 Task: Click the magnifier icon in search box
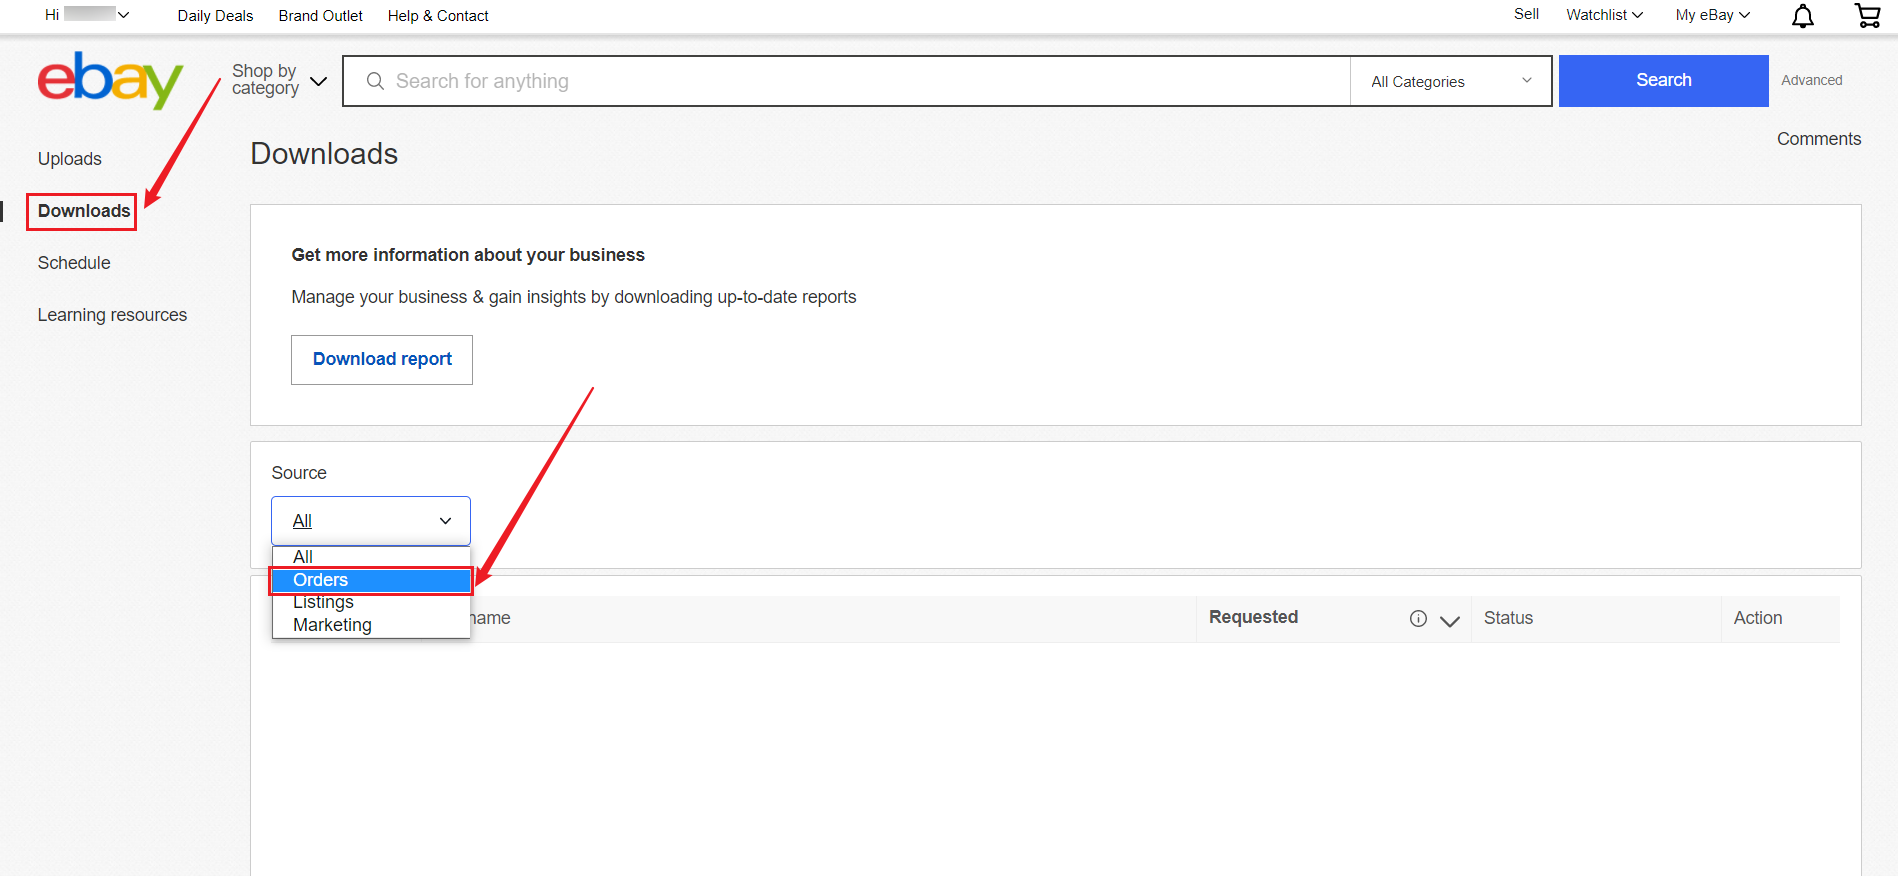tap(375, 81)
